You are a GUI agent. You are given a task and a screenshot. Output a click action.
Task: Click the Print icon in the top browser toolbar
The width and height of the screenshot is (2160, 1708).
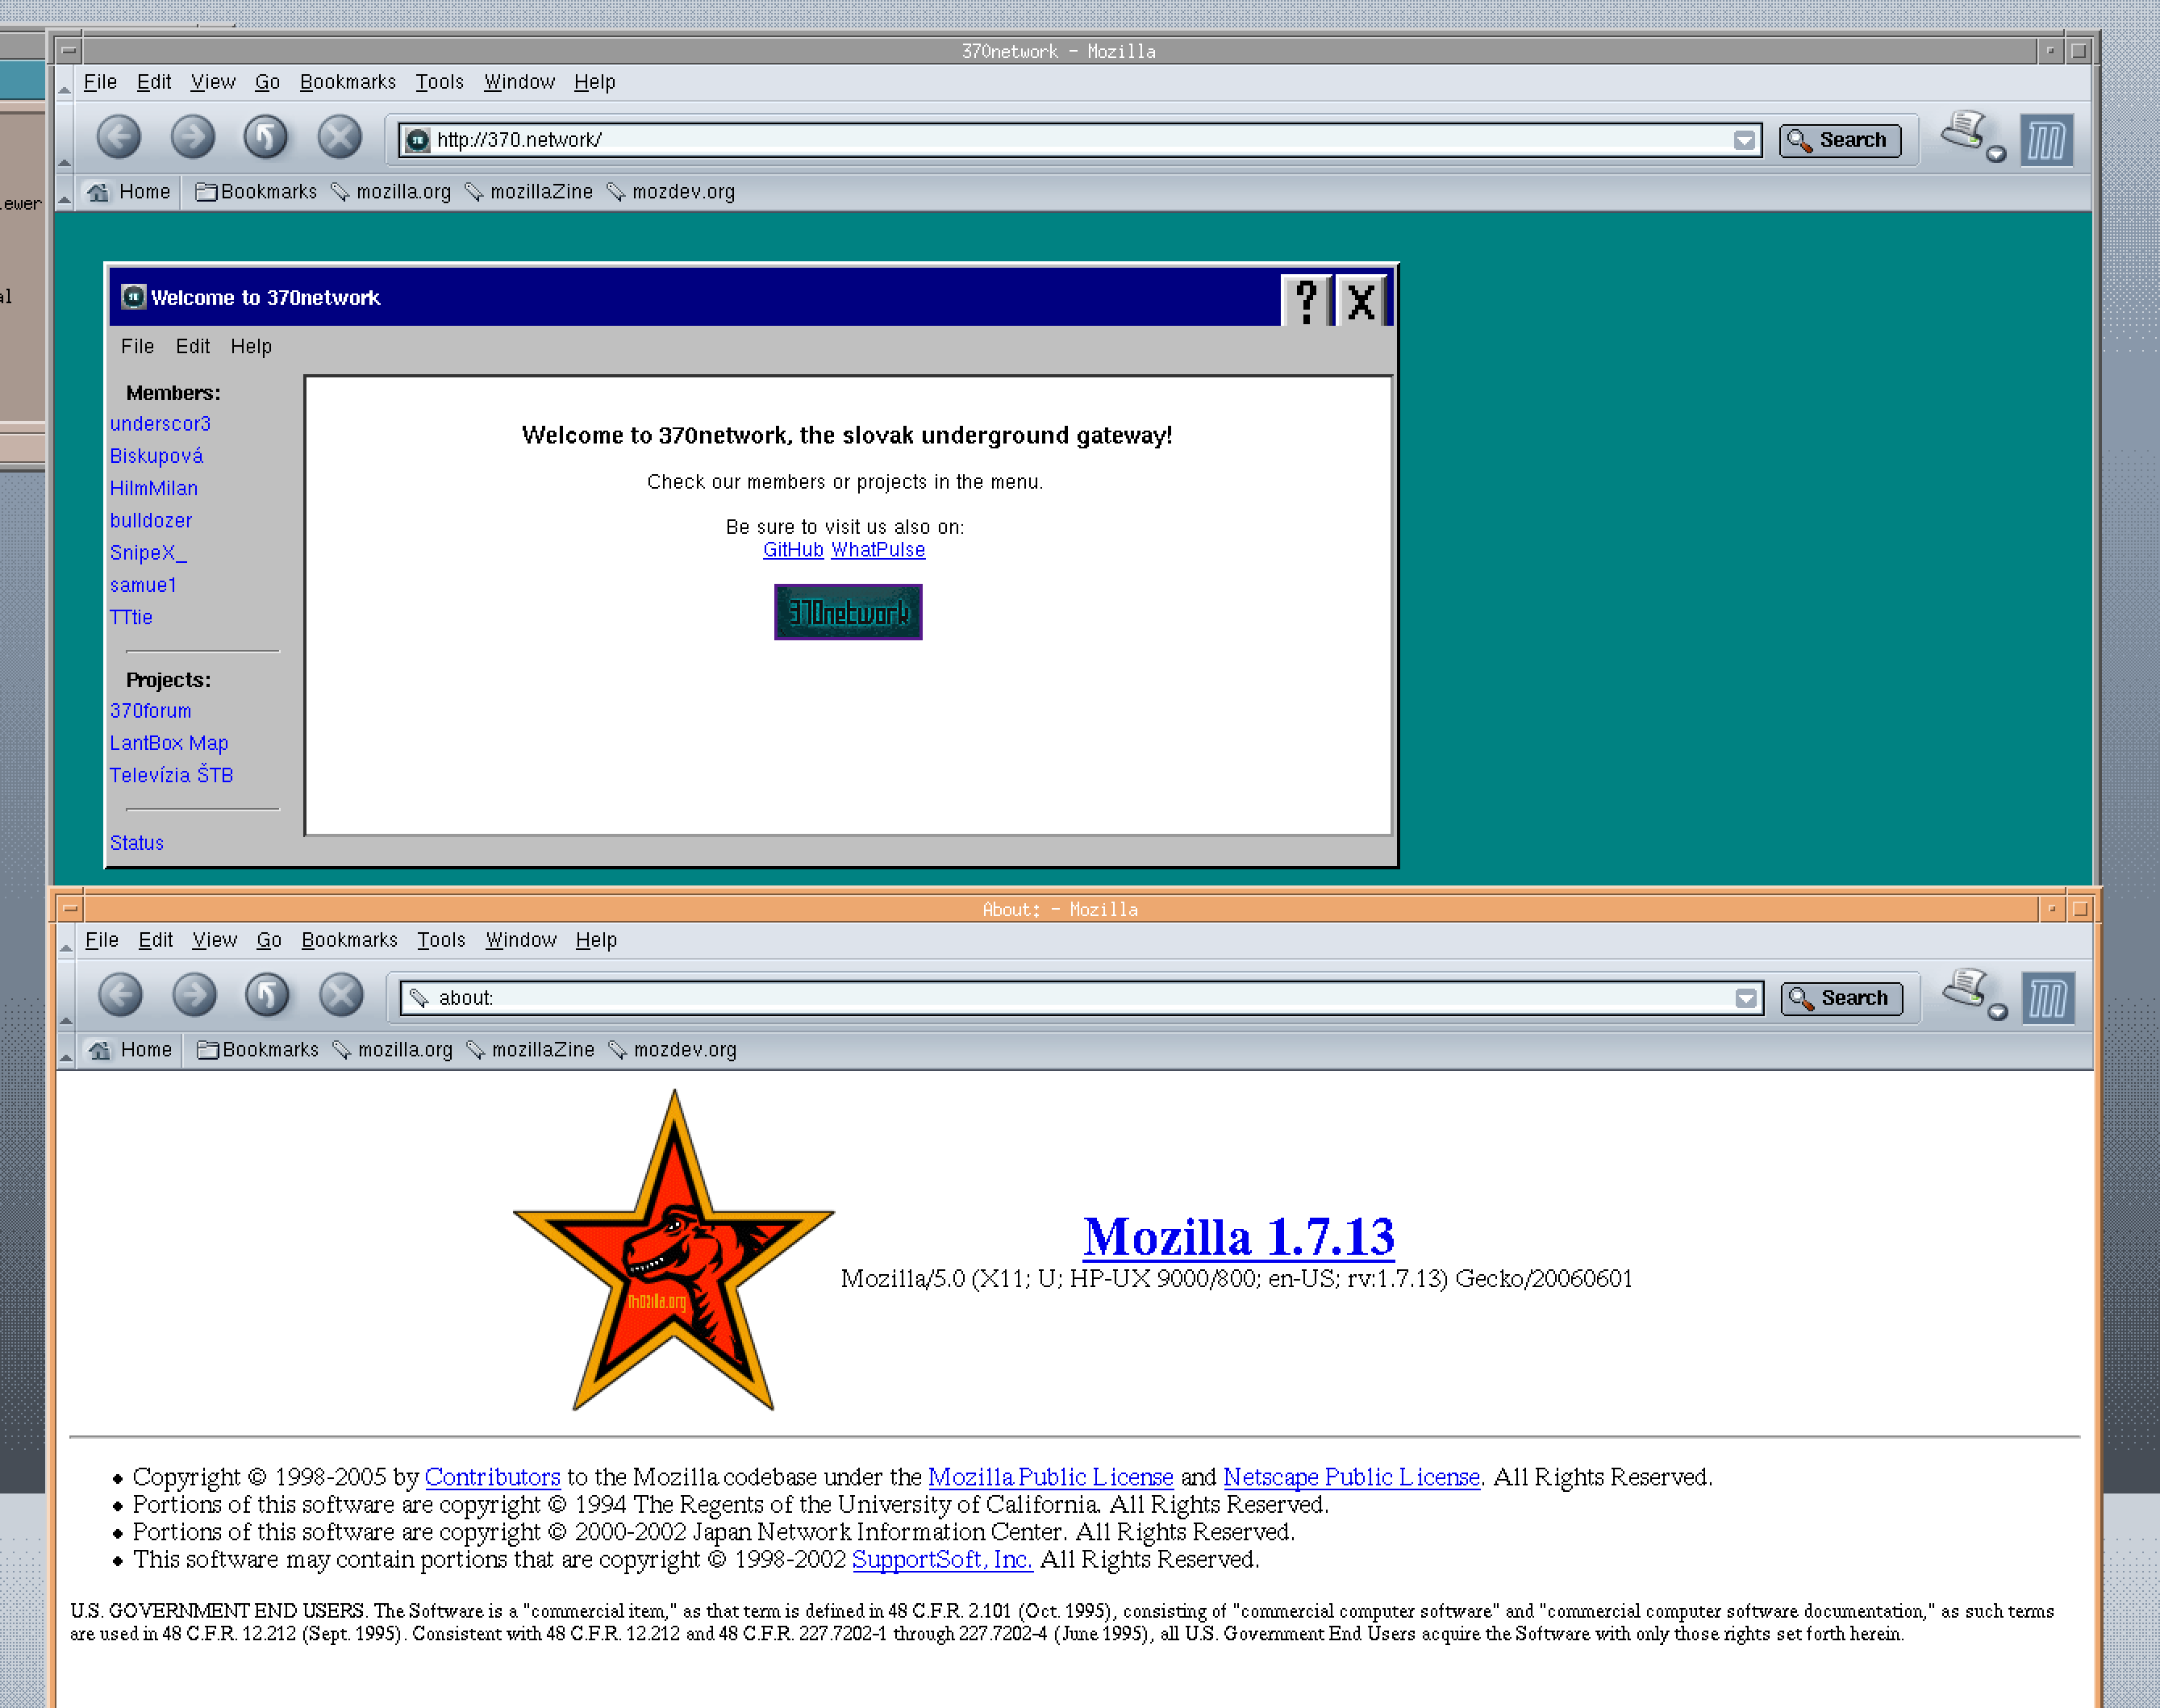point(1963,131)
